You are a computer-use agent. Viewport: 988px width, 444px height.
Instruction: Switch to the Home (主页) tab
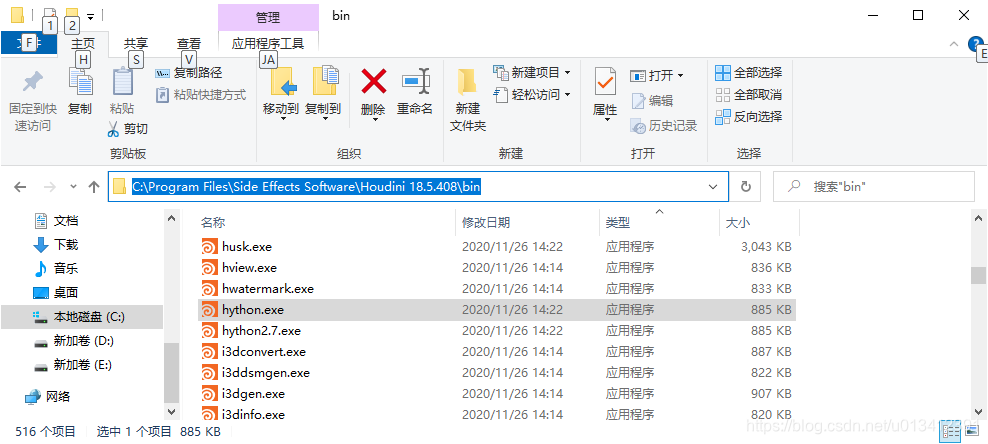click(x=83, y=43)
